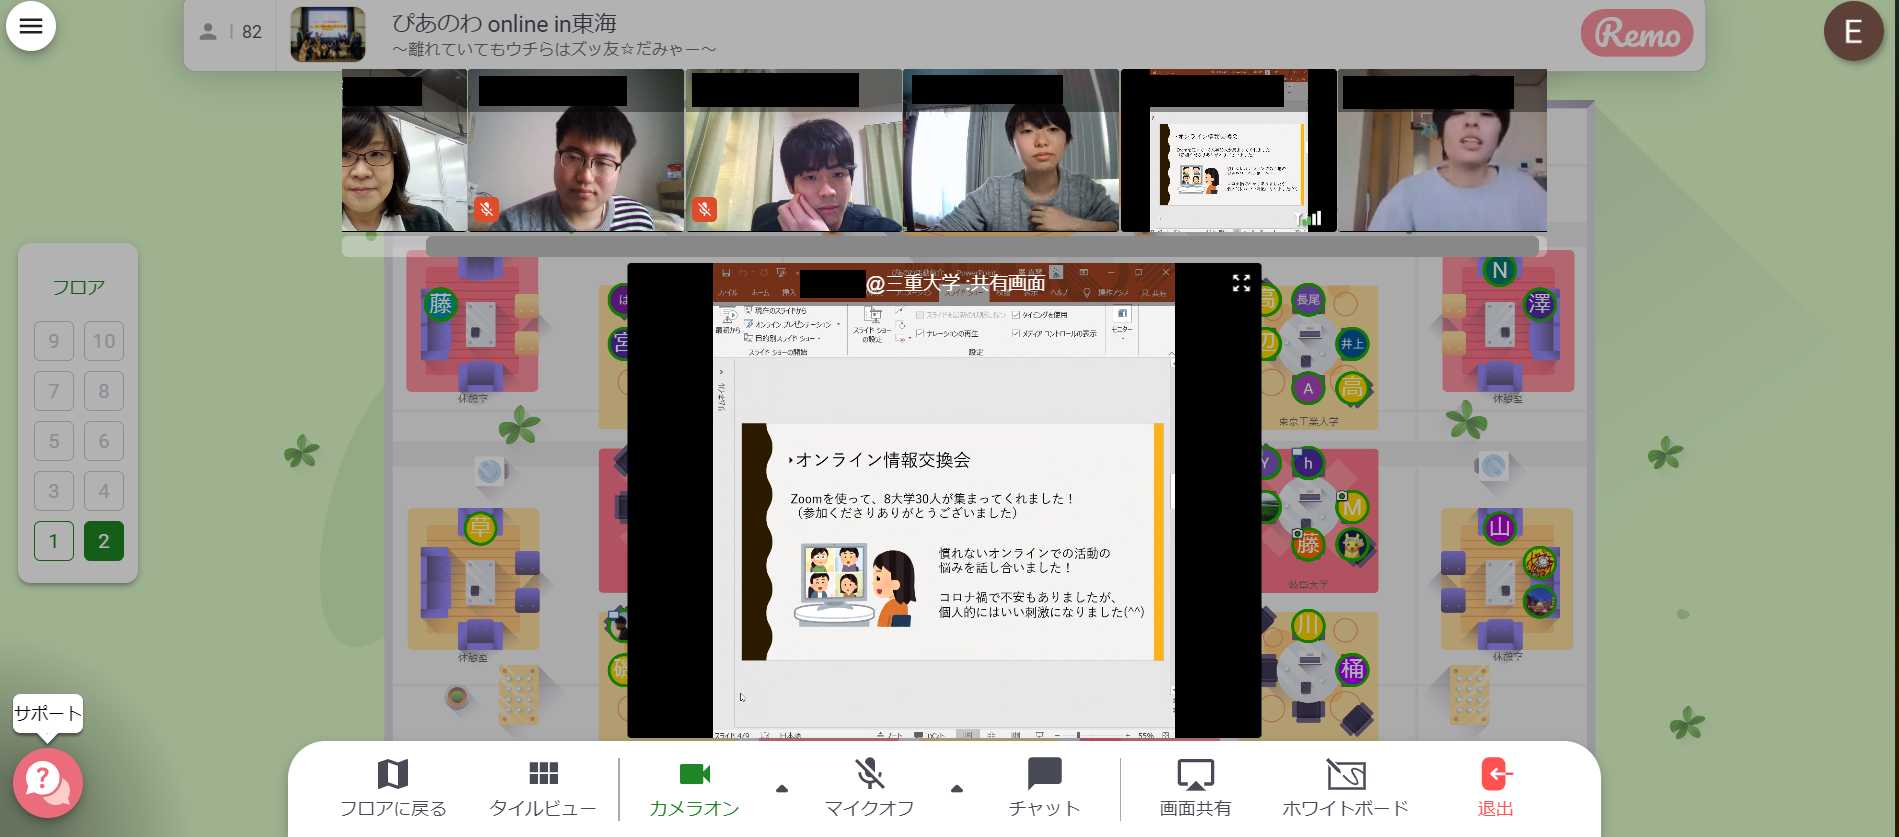Click 退出 to leave the event

[x=1496, y=788]
